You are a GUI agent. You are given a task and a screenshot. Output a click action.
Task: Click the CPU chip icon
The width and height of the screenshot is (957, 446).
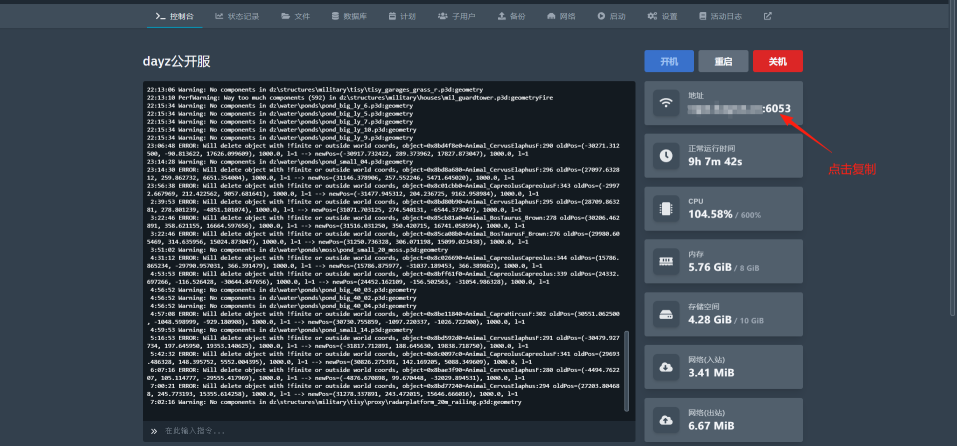[x=665, y=208]
